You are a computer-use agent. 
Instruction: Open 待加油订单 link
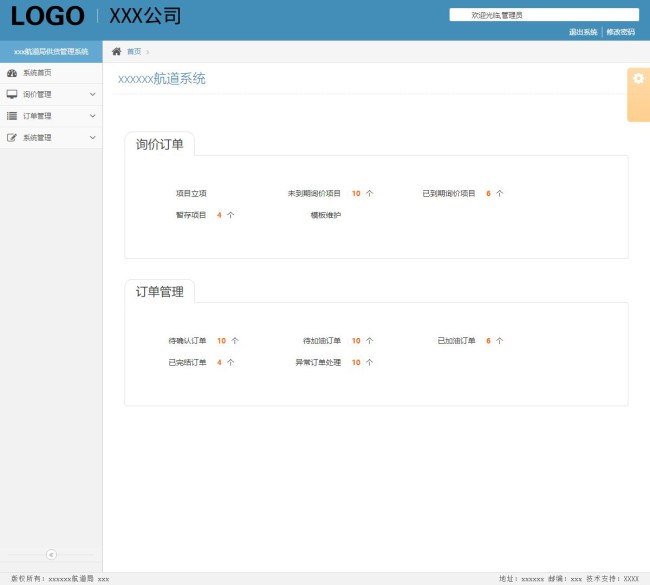click(322, 341)
